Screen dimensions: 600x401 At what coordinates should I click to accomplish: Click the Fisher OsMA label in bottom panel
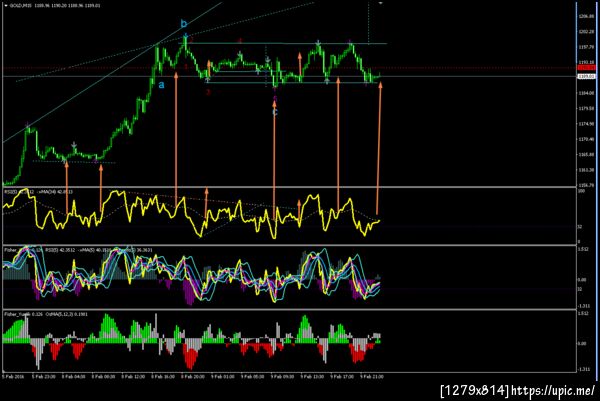46,314
